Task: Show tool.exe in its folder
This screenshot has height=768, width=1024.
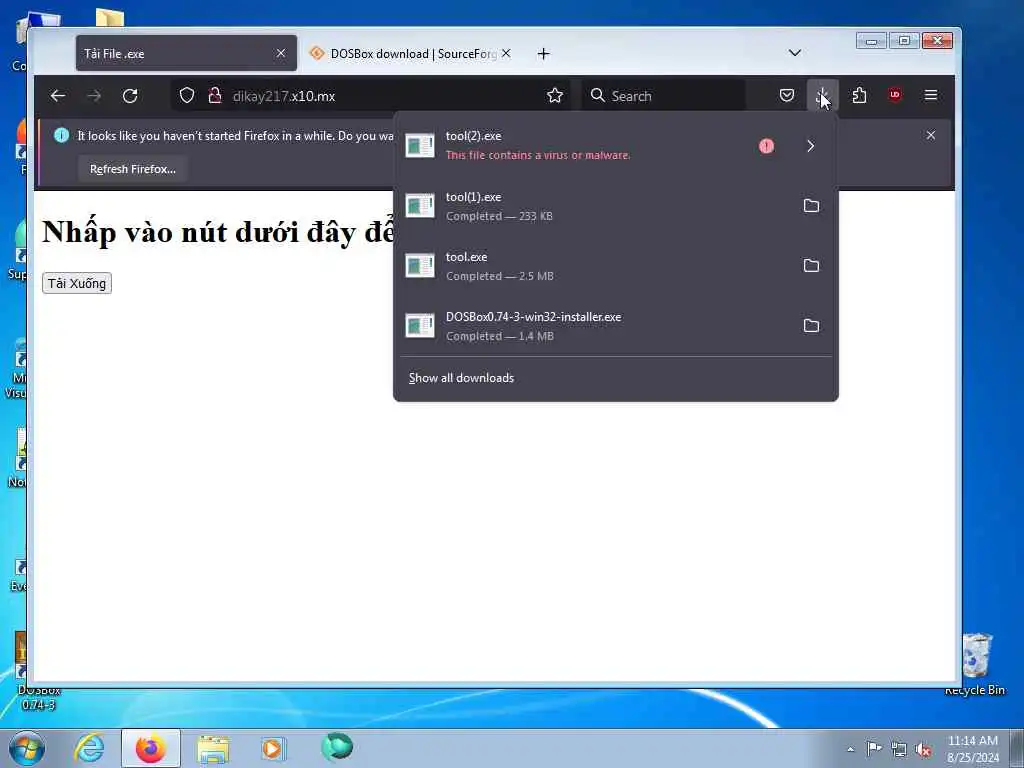Action: tap(811, 266)
